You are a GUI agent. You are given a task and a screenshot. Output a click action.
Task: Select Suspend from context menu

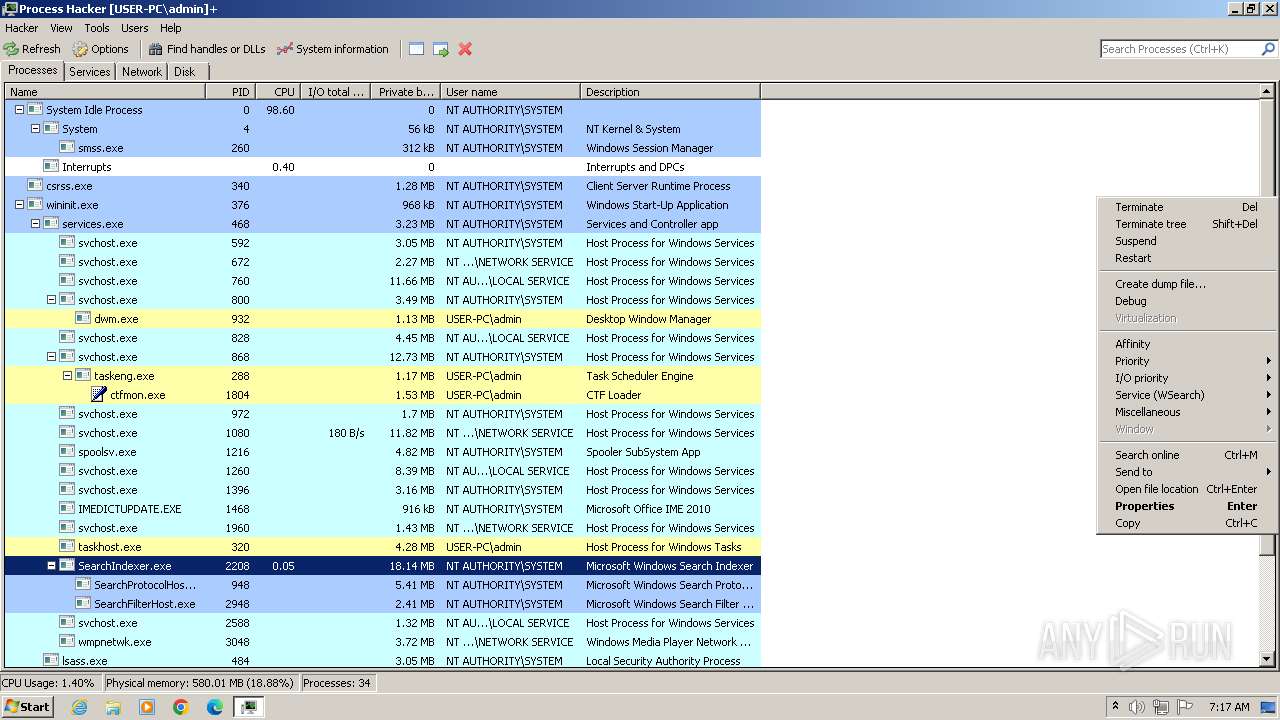tap(1186, 241)
